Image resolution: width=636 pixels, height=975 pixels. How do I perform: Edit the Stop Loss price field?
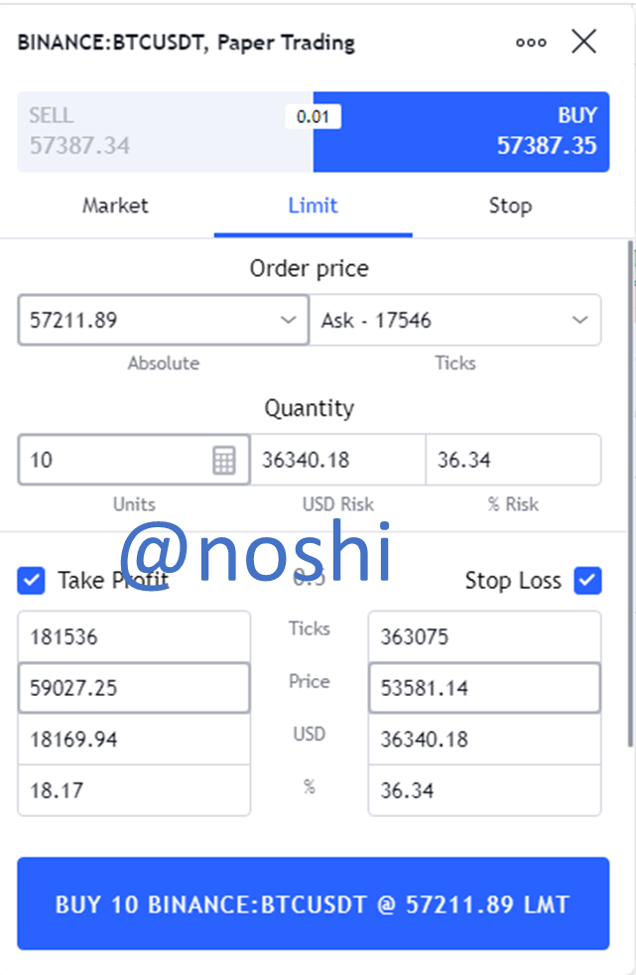tap(484, 688)
